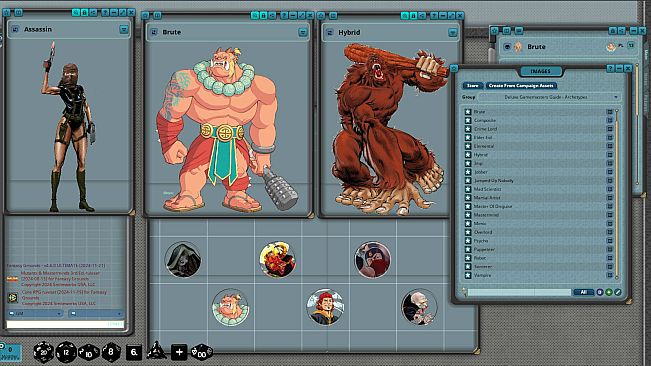Toggle star icon beside Jobber row
Image resolution: width=651 pixels, height=366 pixels.
coord(468,172)
